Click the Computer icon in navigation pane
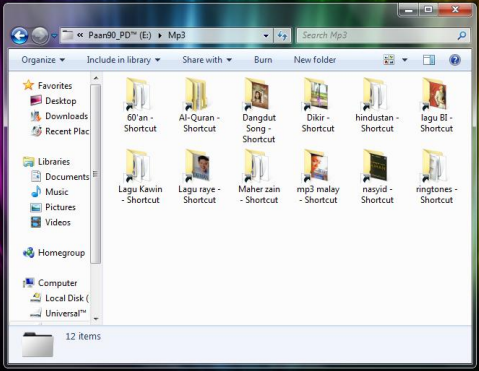479x371 pixels. 29,283
